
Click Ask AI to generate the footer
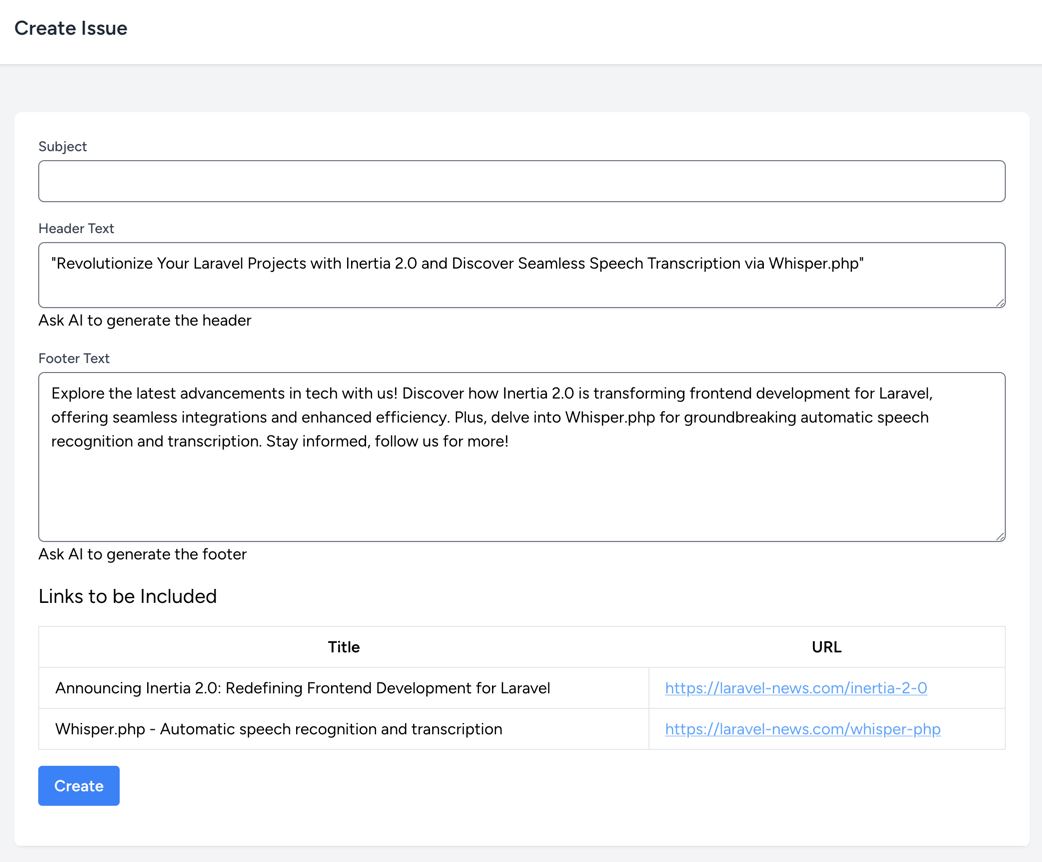[x=142, y=554]
